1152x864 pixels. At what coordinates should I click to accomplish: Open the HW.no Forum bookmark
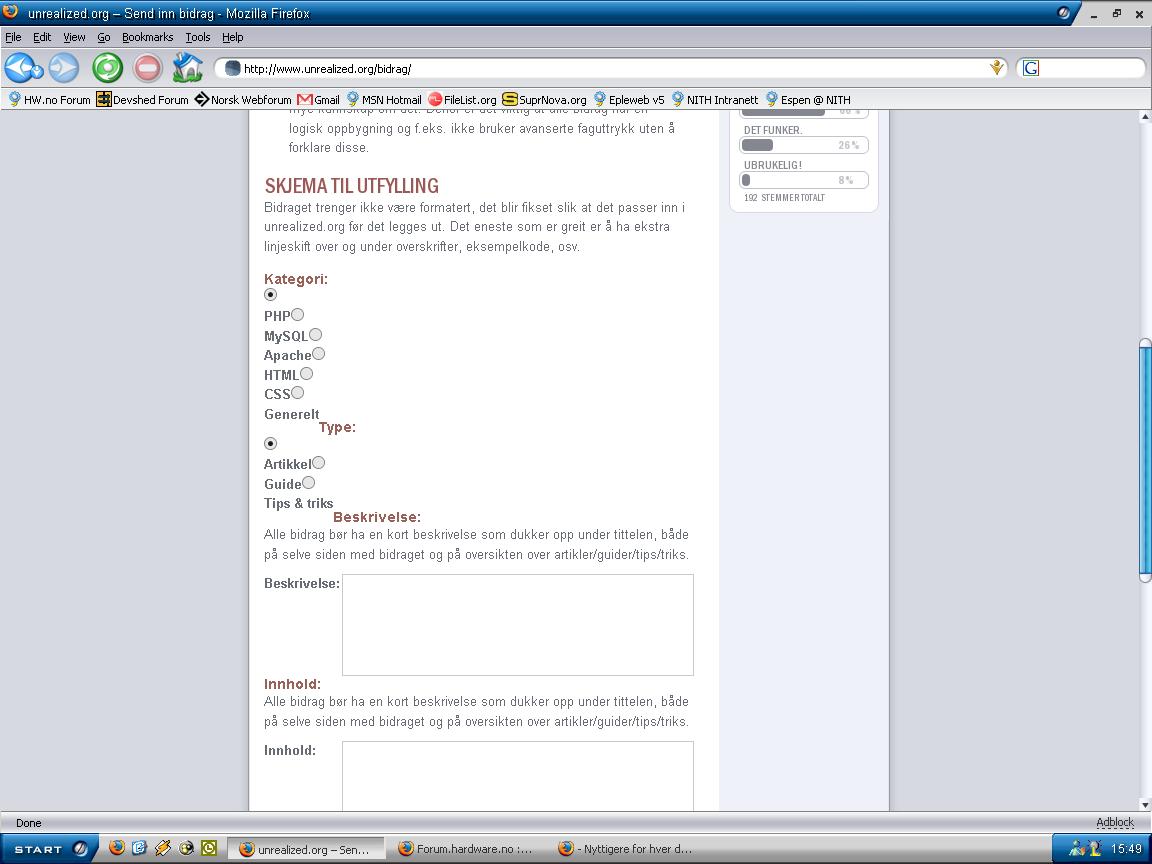49,99
